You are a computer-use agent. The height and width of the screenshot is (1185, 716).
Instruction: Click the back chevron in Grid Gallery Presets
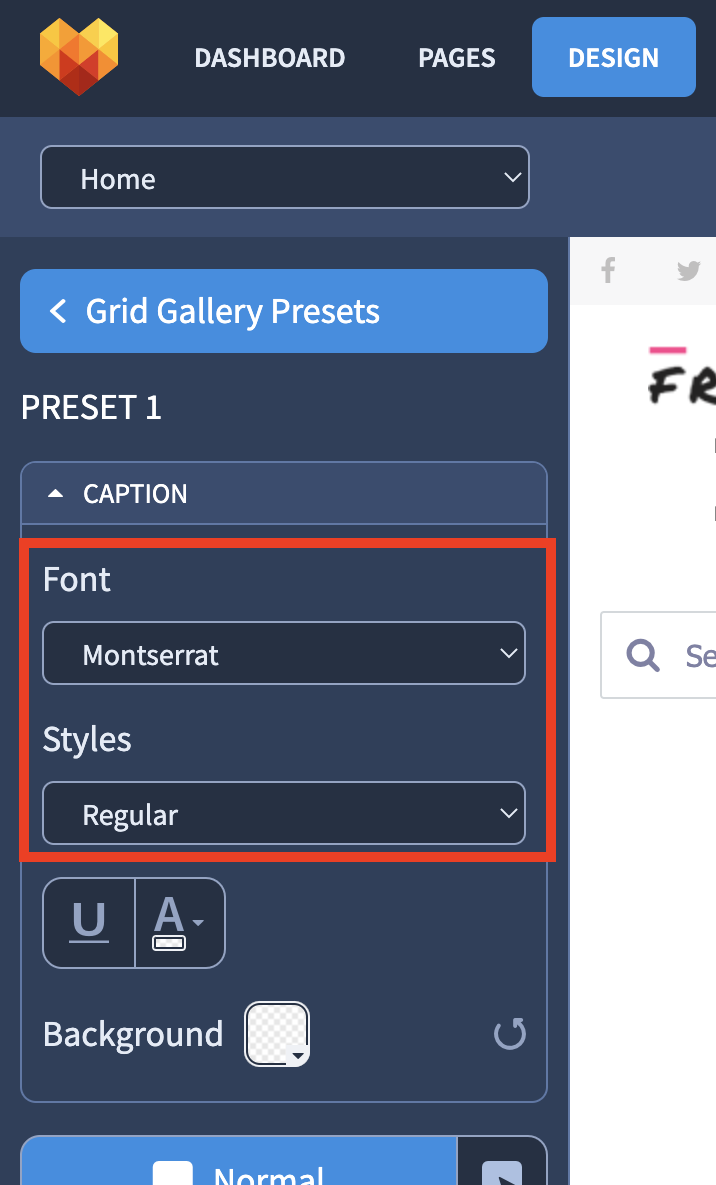[58, 311]
